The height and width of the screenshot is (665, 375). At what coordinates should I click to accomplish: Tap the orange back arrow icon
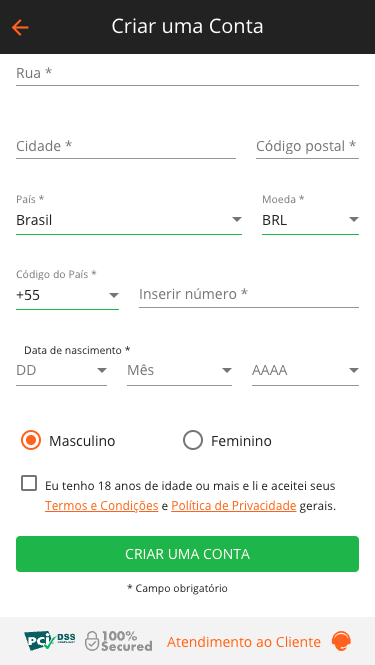tap(20, 27)
